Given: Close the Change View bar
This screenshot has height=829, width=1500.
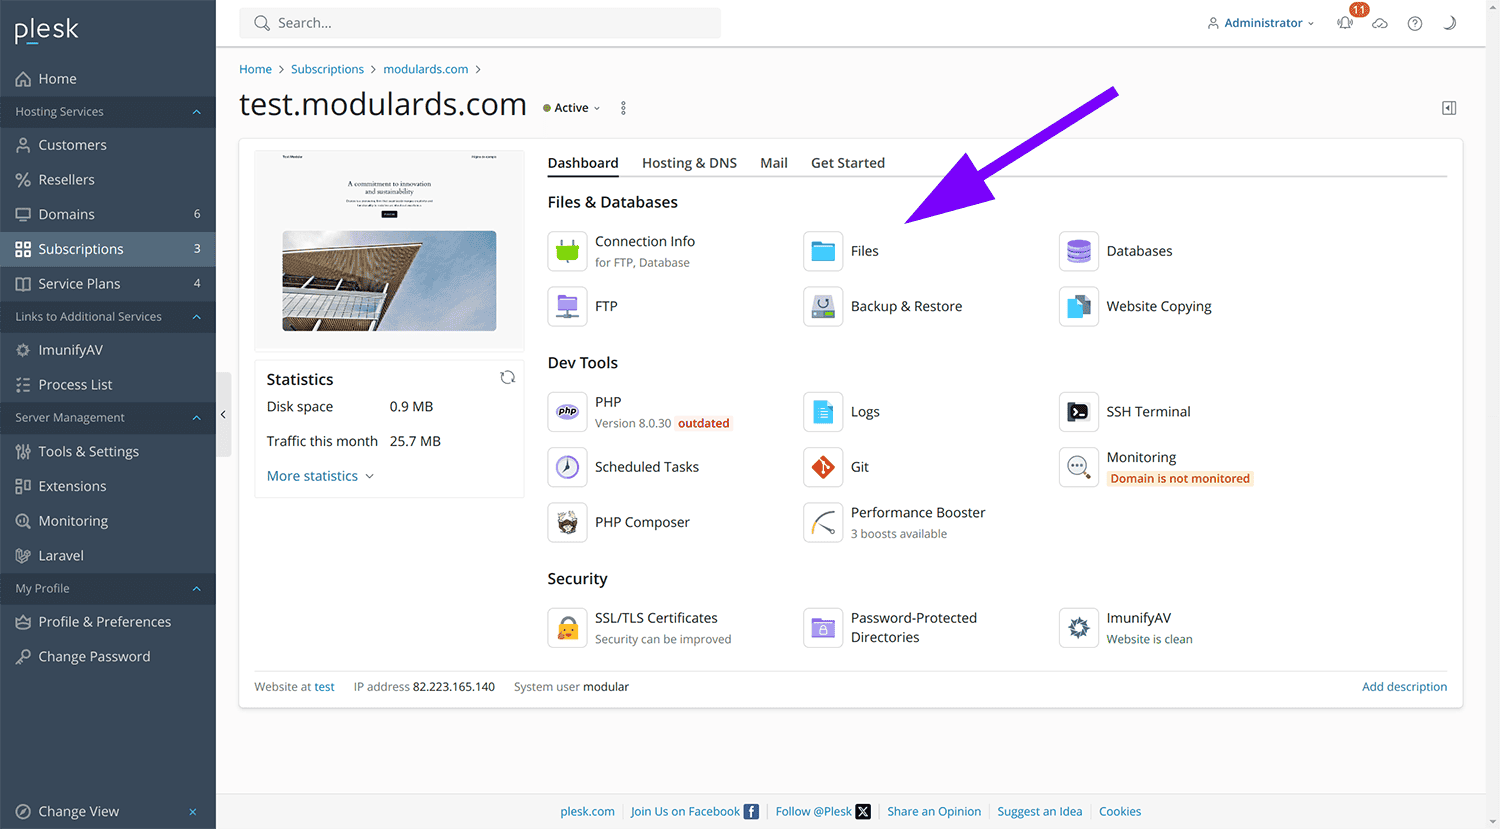Looking at the screenshot, I should coord(193,812).
